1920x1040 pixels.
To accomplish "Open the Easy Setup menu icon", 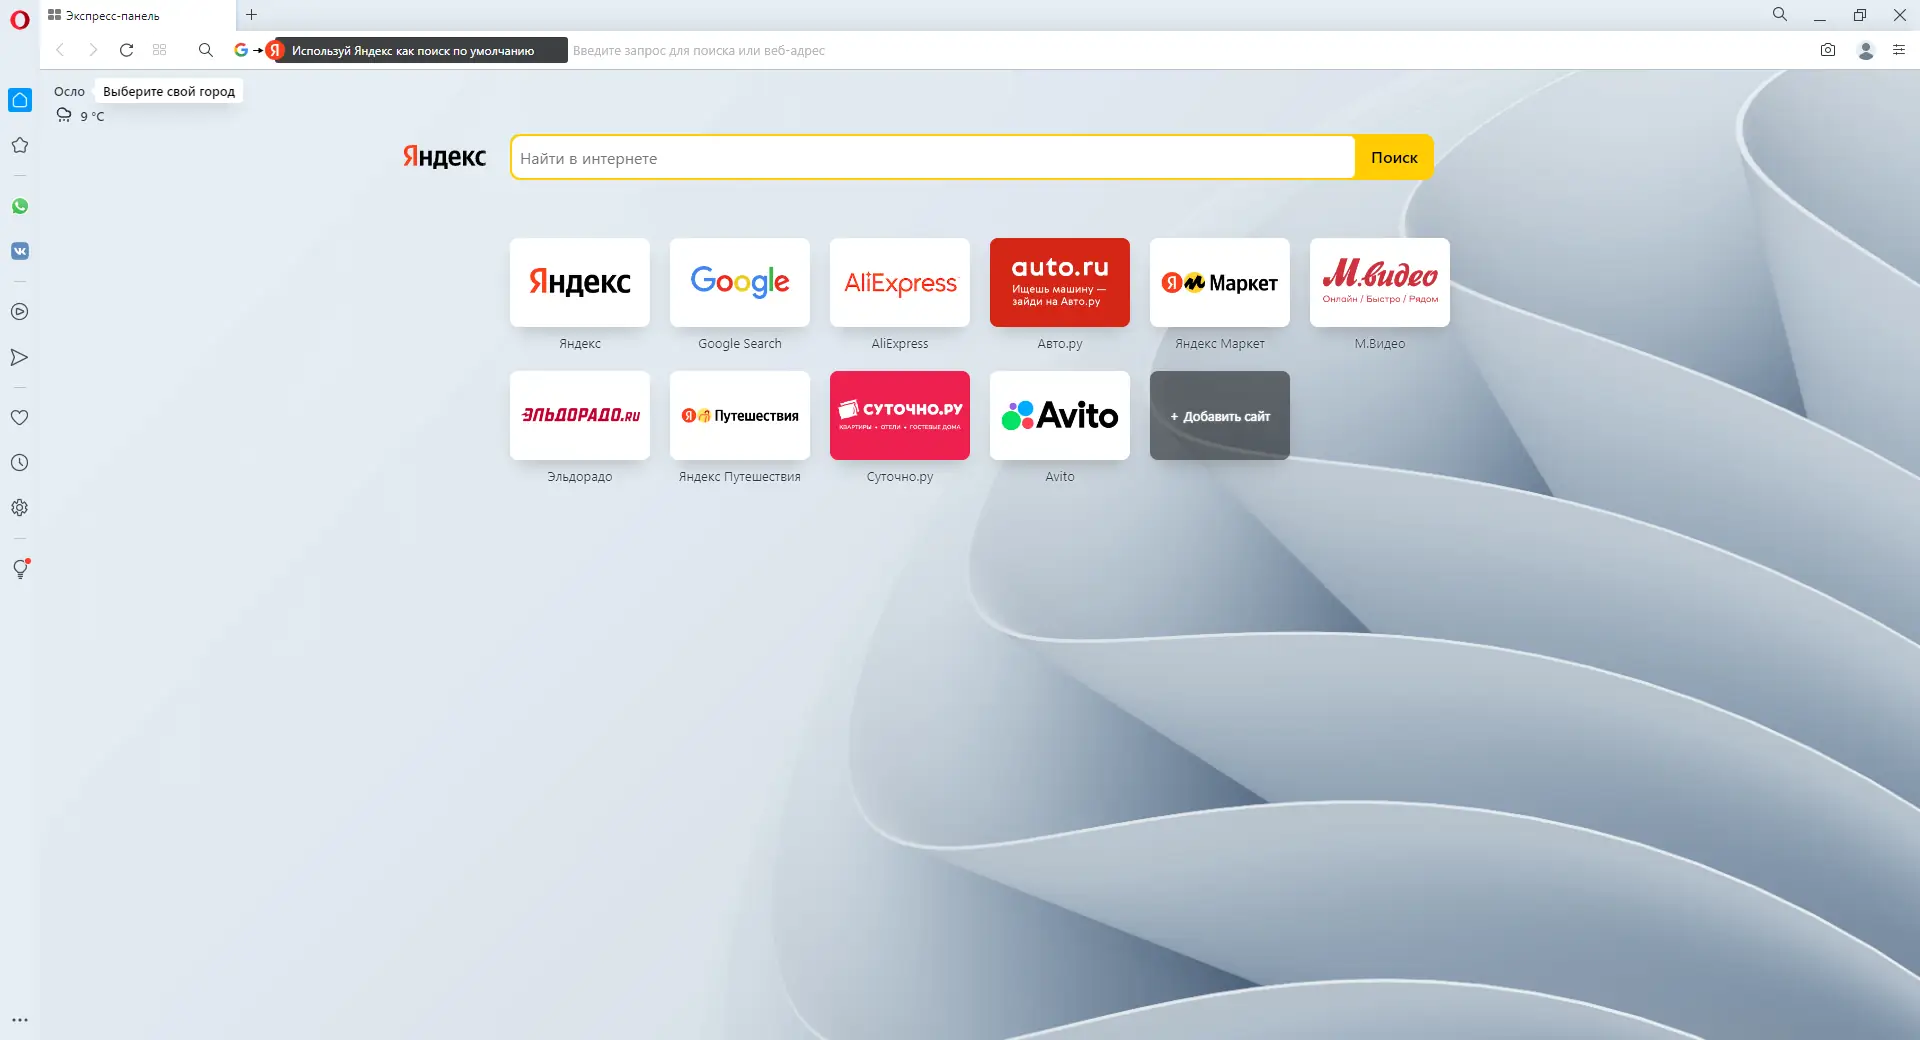I will click(x=1899, y=50).
